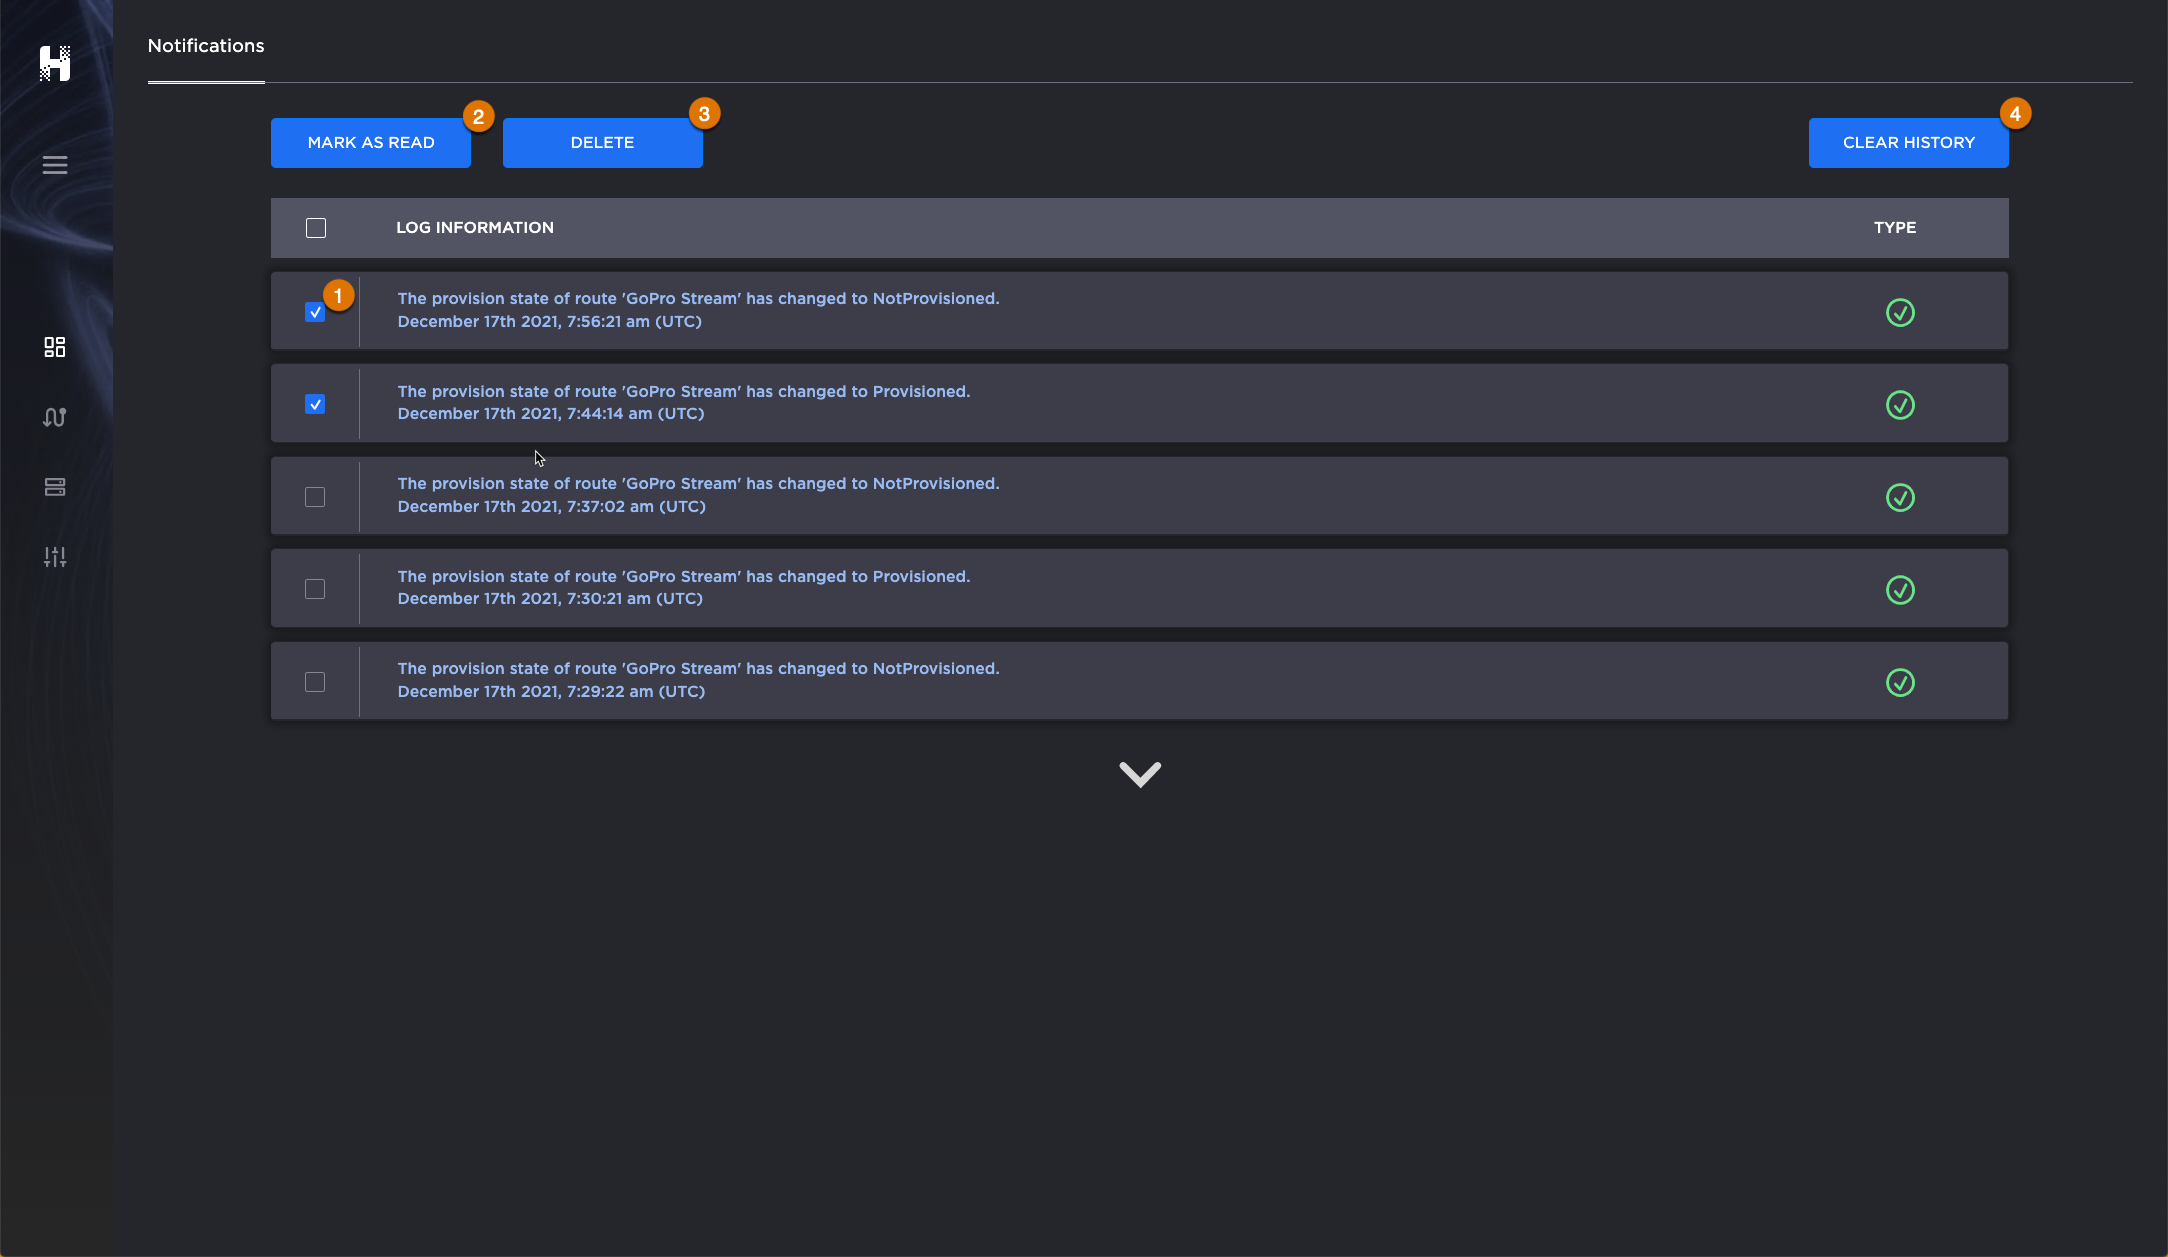Open the 7:37:02 am NotProvisioned log entry
This screenshot has width=2168, height=1257.
click(698, 495)
